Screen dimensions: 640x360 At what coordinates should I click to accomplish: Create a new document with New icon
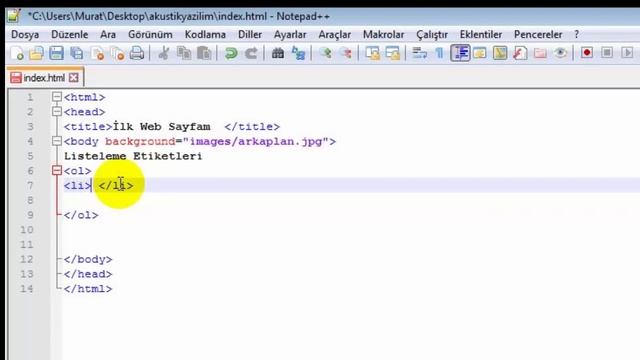tap(17, 53)
